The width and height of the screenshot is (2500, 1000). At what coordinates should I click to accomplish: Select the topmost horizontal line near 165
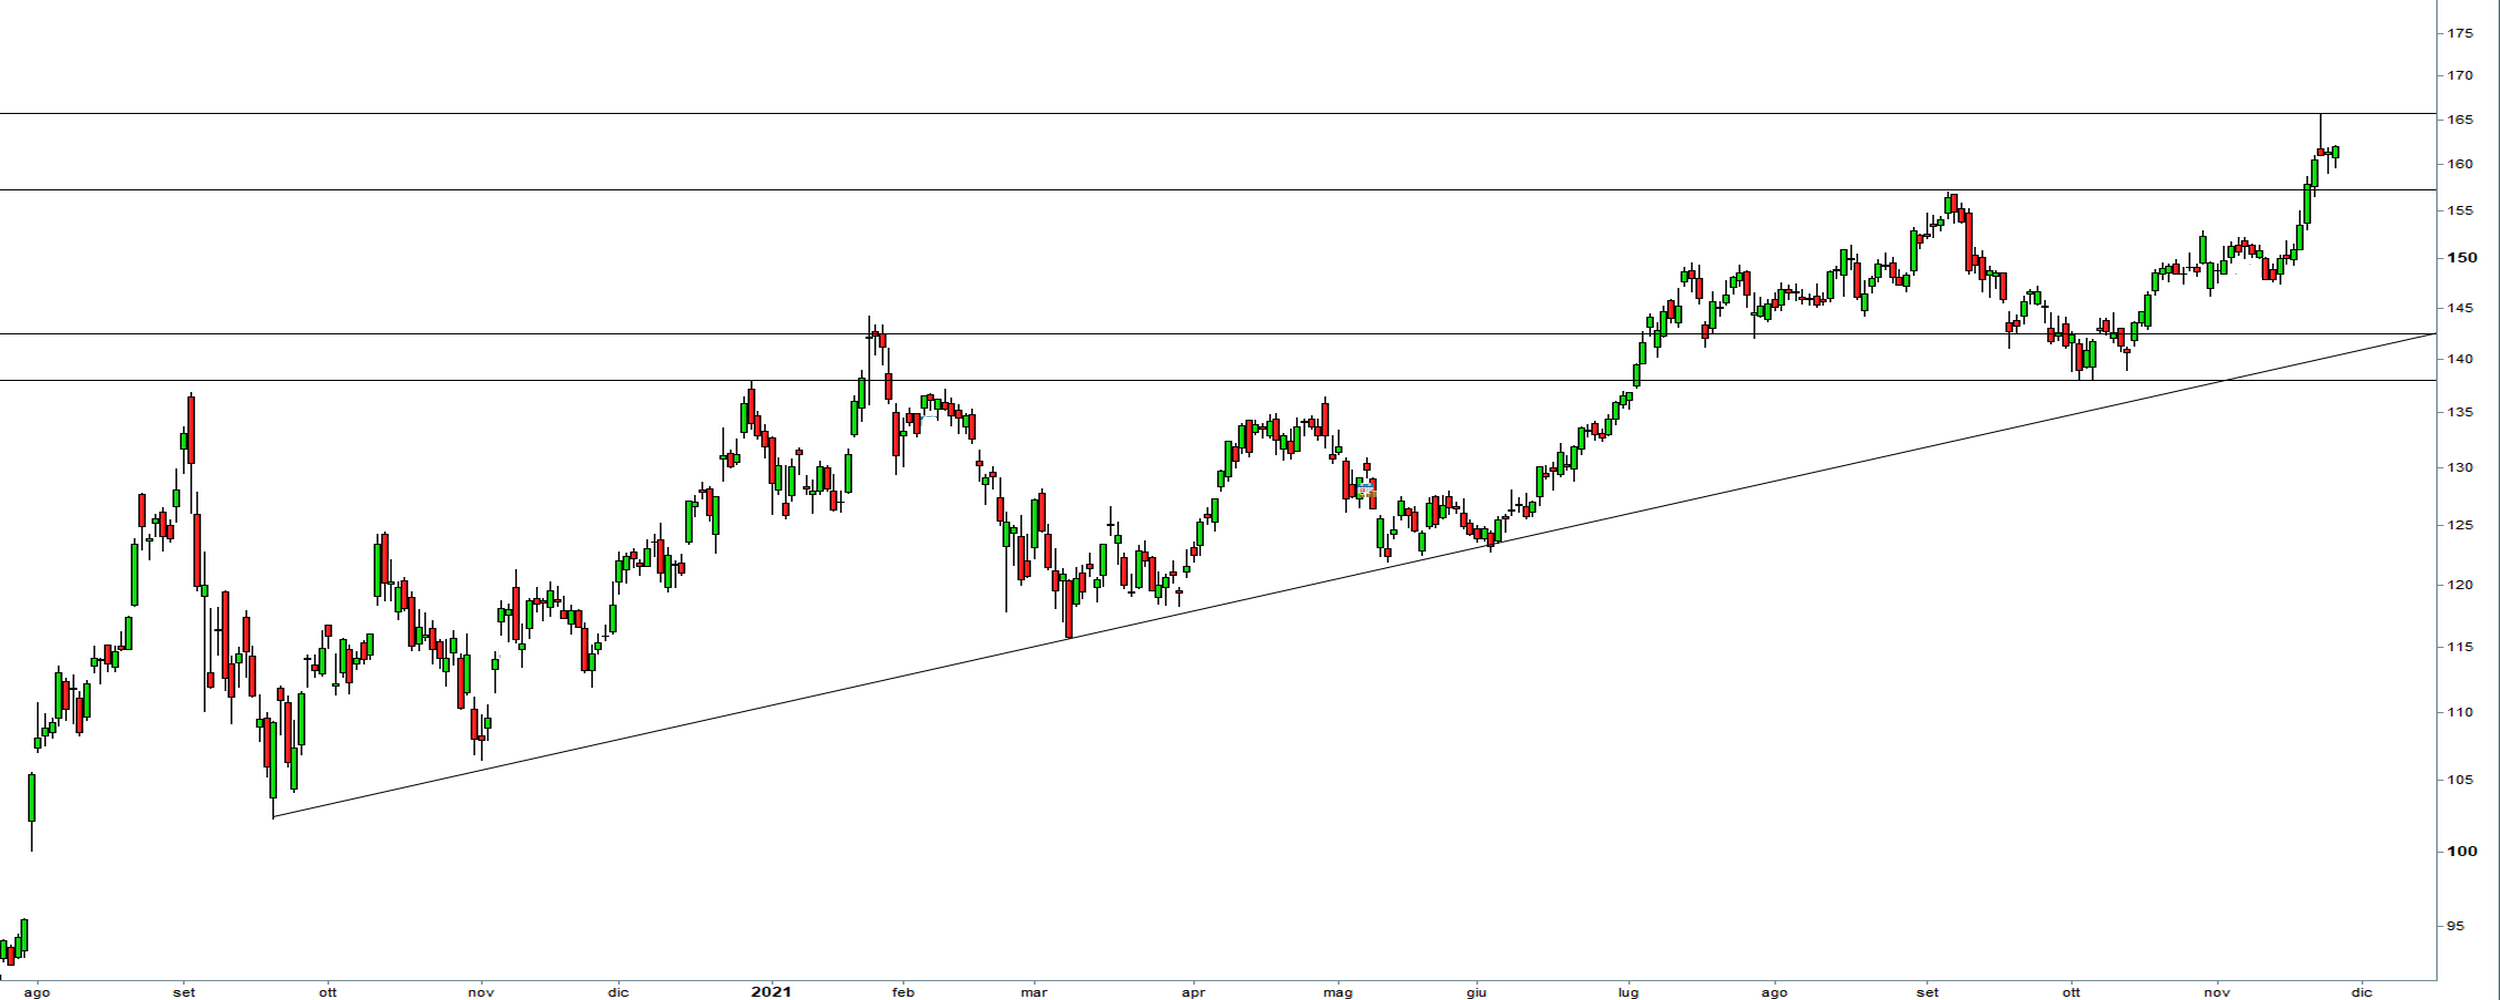(x=1000, y=114)
